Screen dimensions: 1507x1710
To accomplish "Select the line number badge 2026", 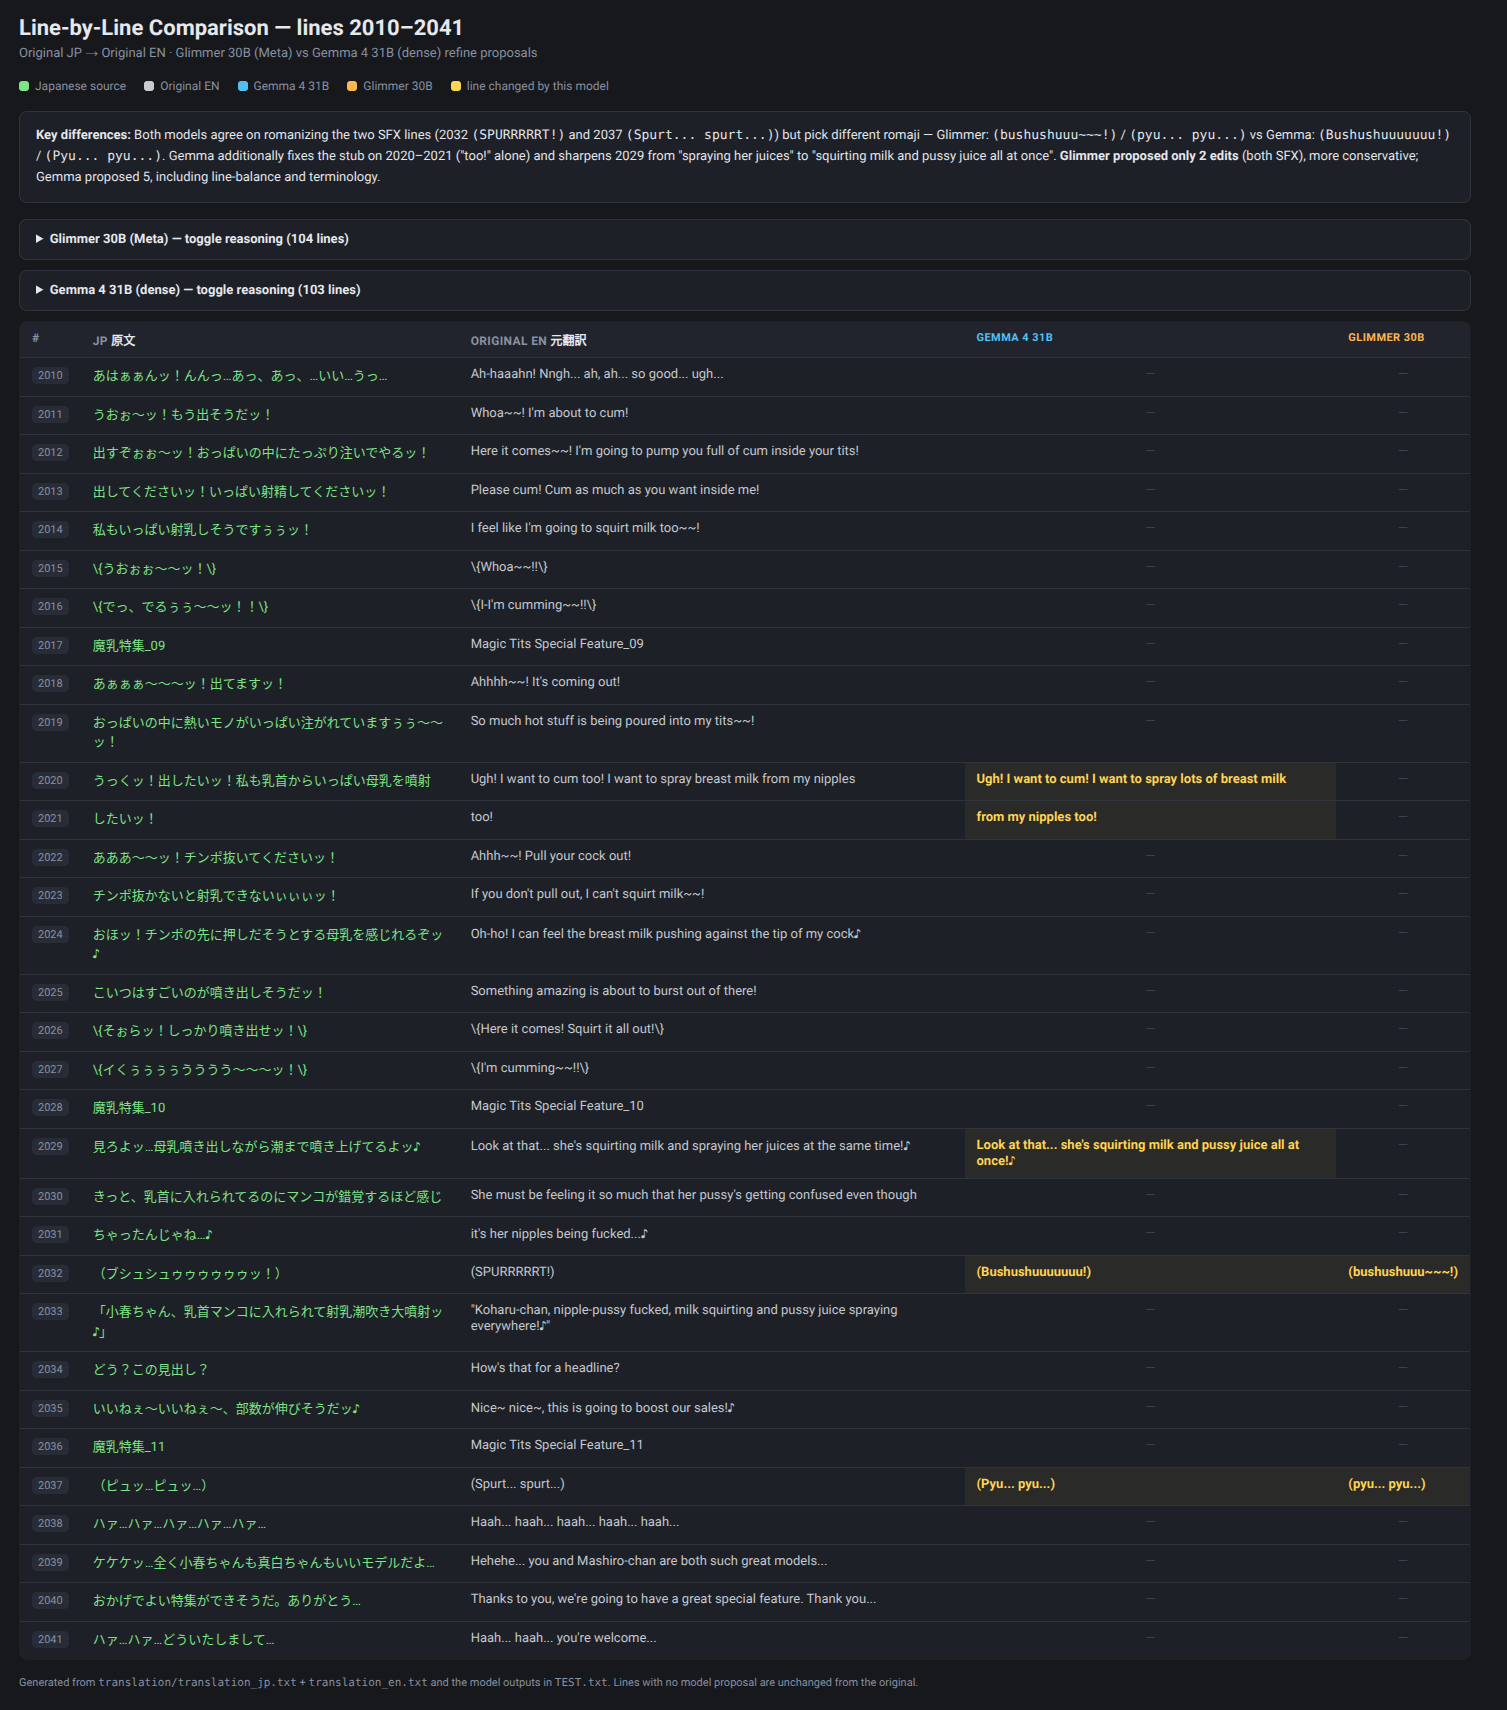I will click(51, 1030).
